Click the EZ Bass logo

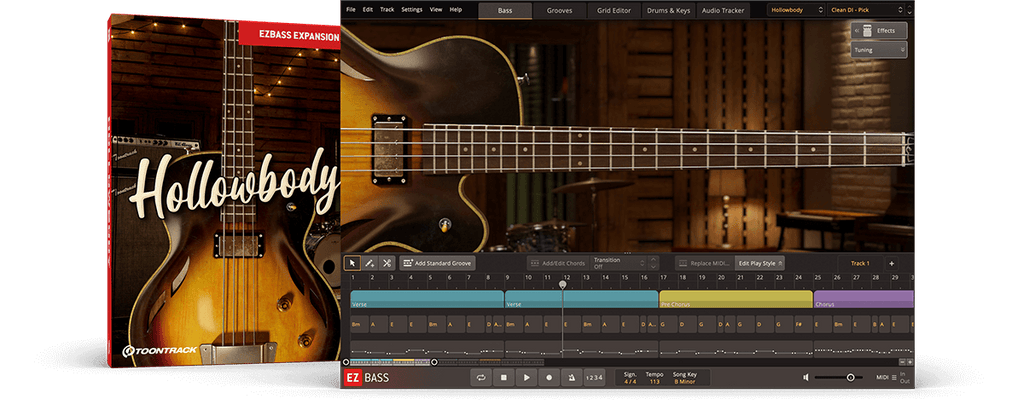coord(366,377)
